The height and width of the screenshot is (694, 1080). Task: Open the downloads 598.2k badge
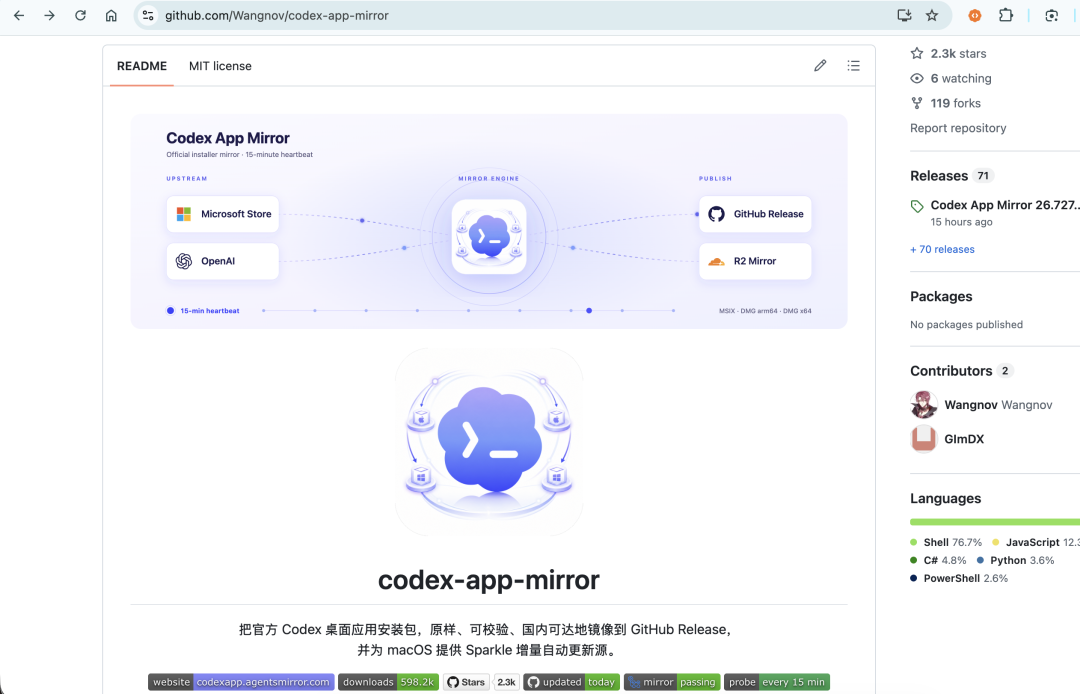pyautogui.click(x=388, y=682)
